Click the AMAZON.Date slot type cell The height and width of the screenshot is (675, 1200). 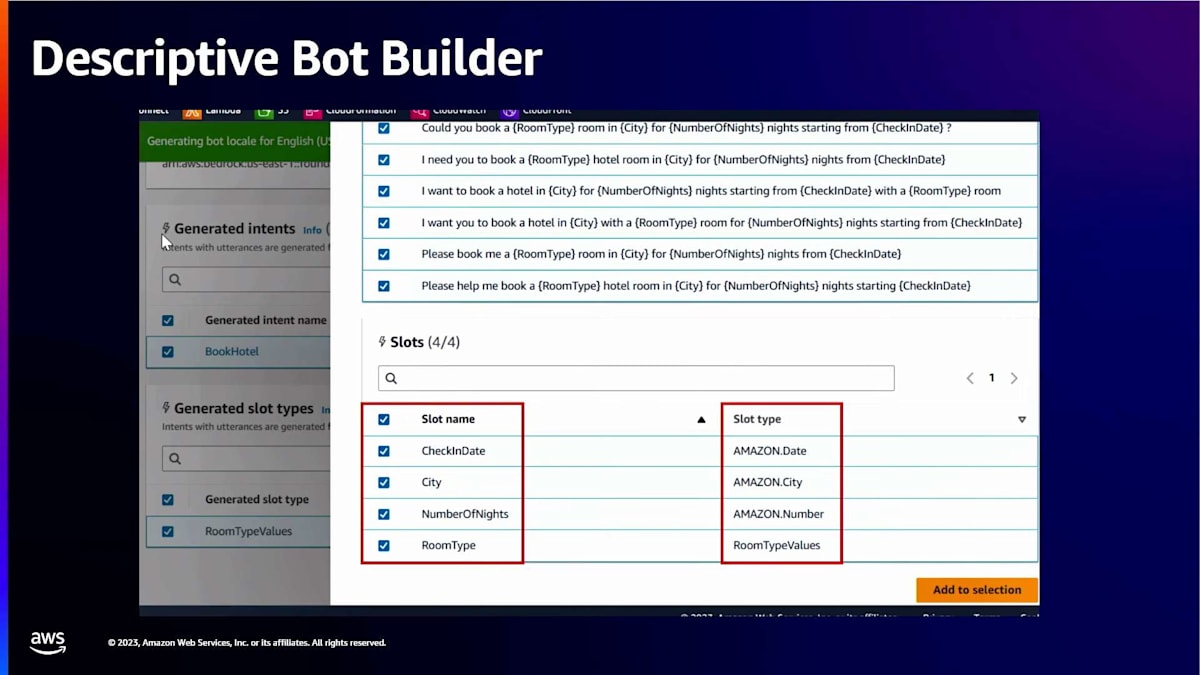point(770,451)
